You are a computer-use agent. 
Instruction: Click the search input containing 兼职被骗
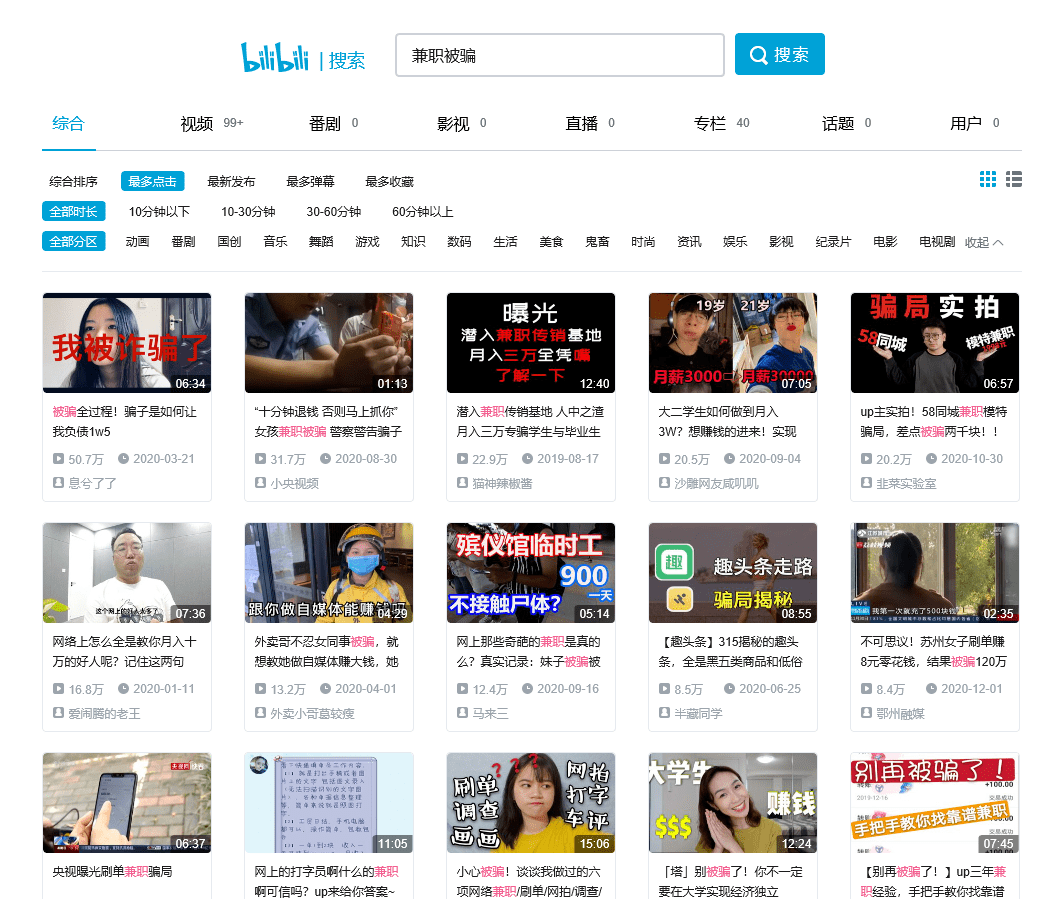tap(560, 55)
